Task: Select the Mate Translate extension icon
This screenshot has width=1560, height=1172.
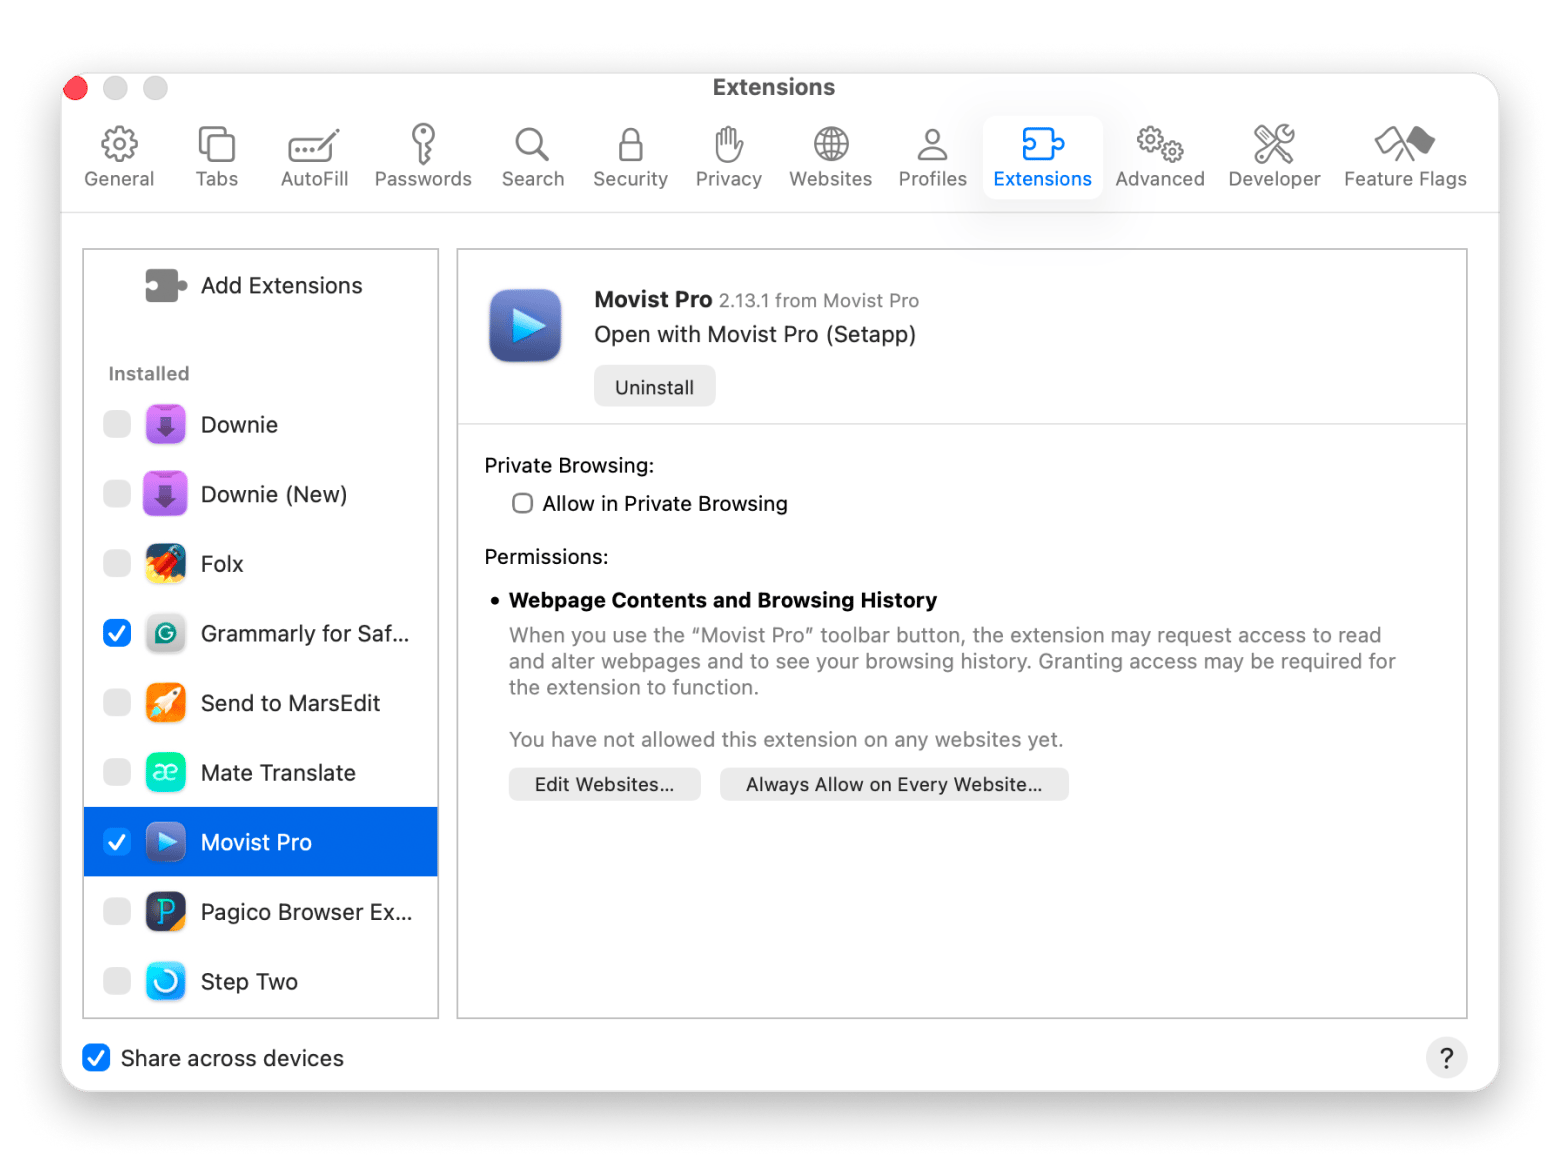Action: (x=166, y=773)
